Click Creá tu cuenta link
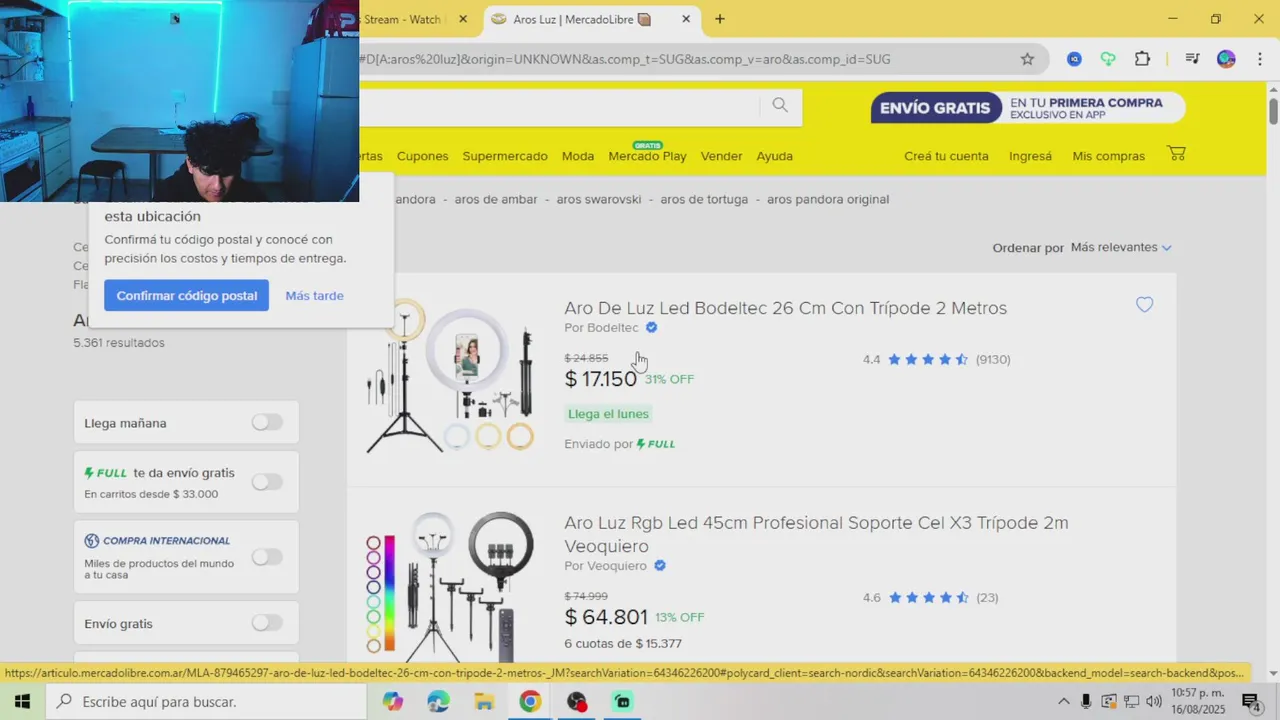The height and width of the screenshot is (720, 1280). tap(946, 156)
